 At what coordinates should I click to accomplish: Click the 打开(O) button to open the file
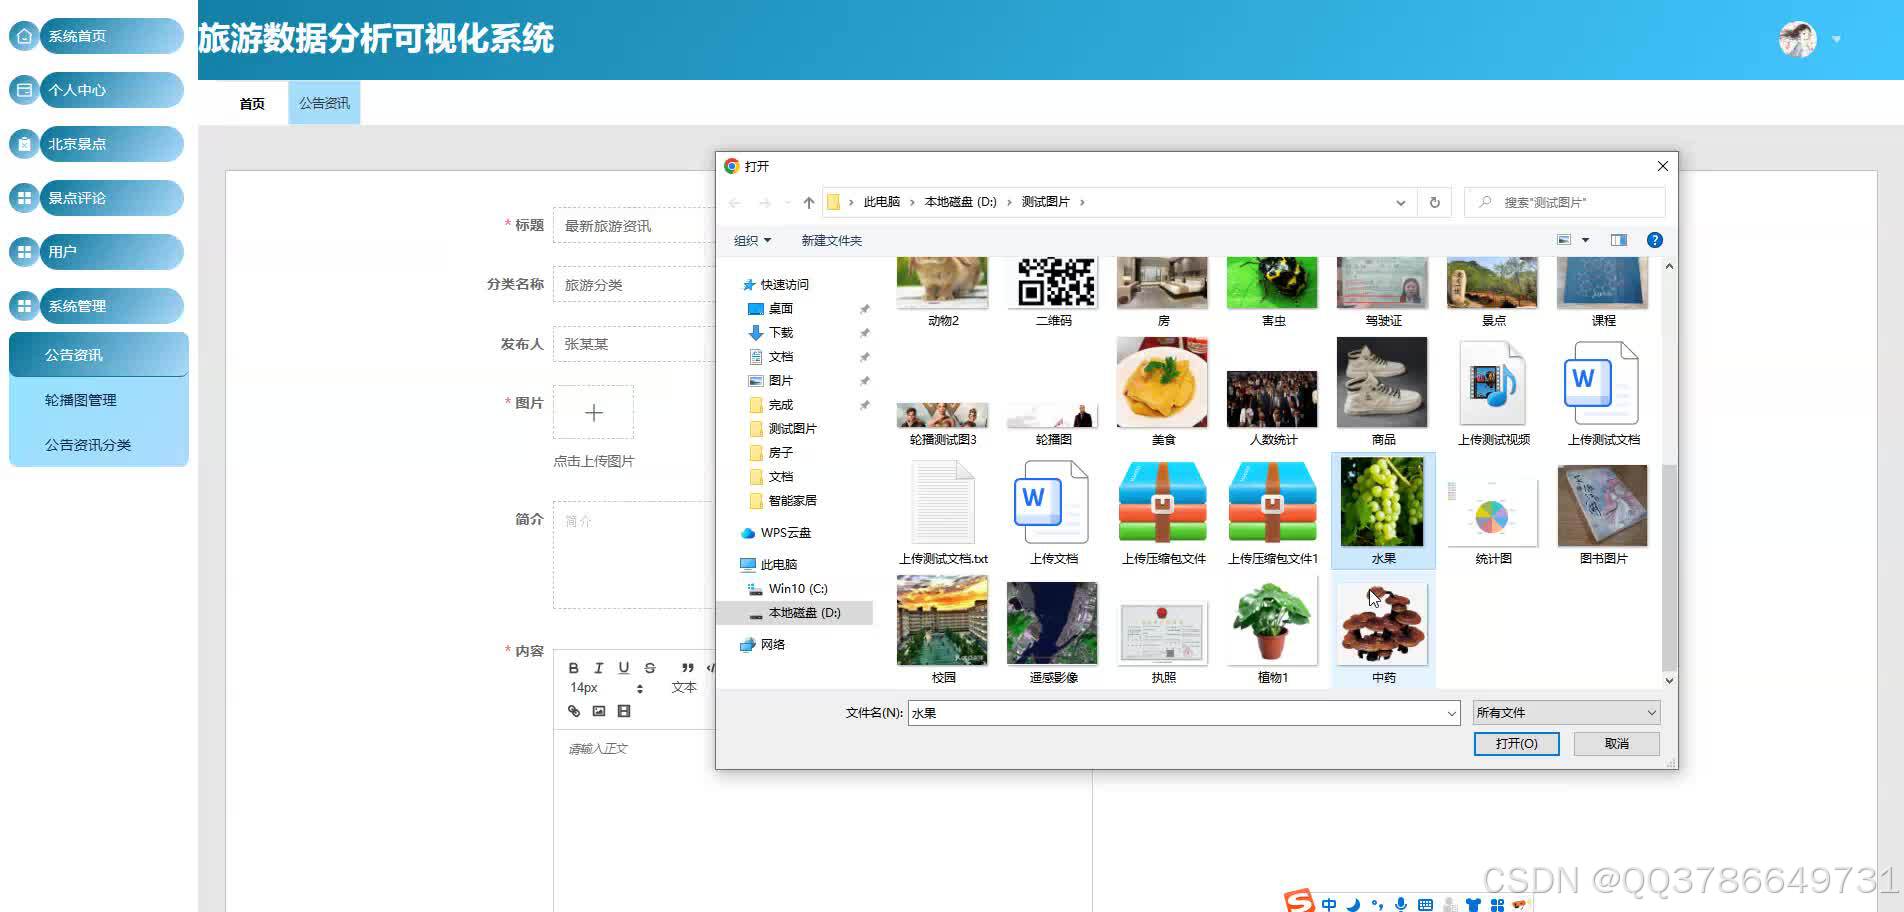(1516, 743)
